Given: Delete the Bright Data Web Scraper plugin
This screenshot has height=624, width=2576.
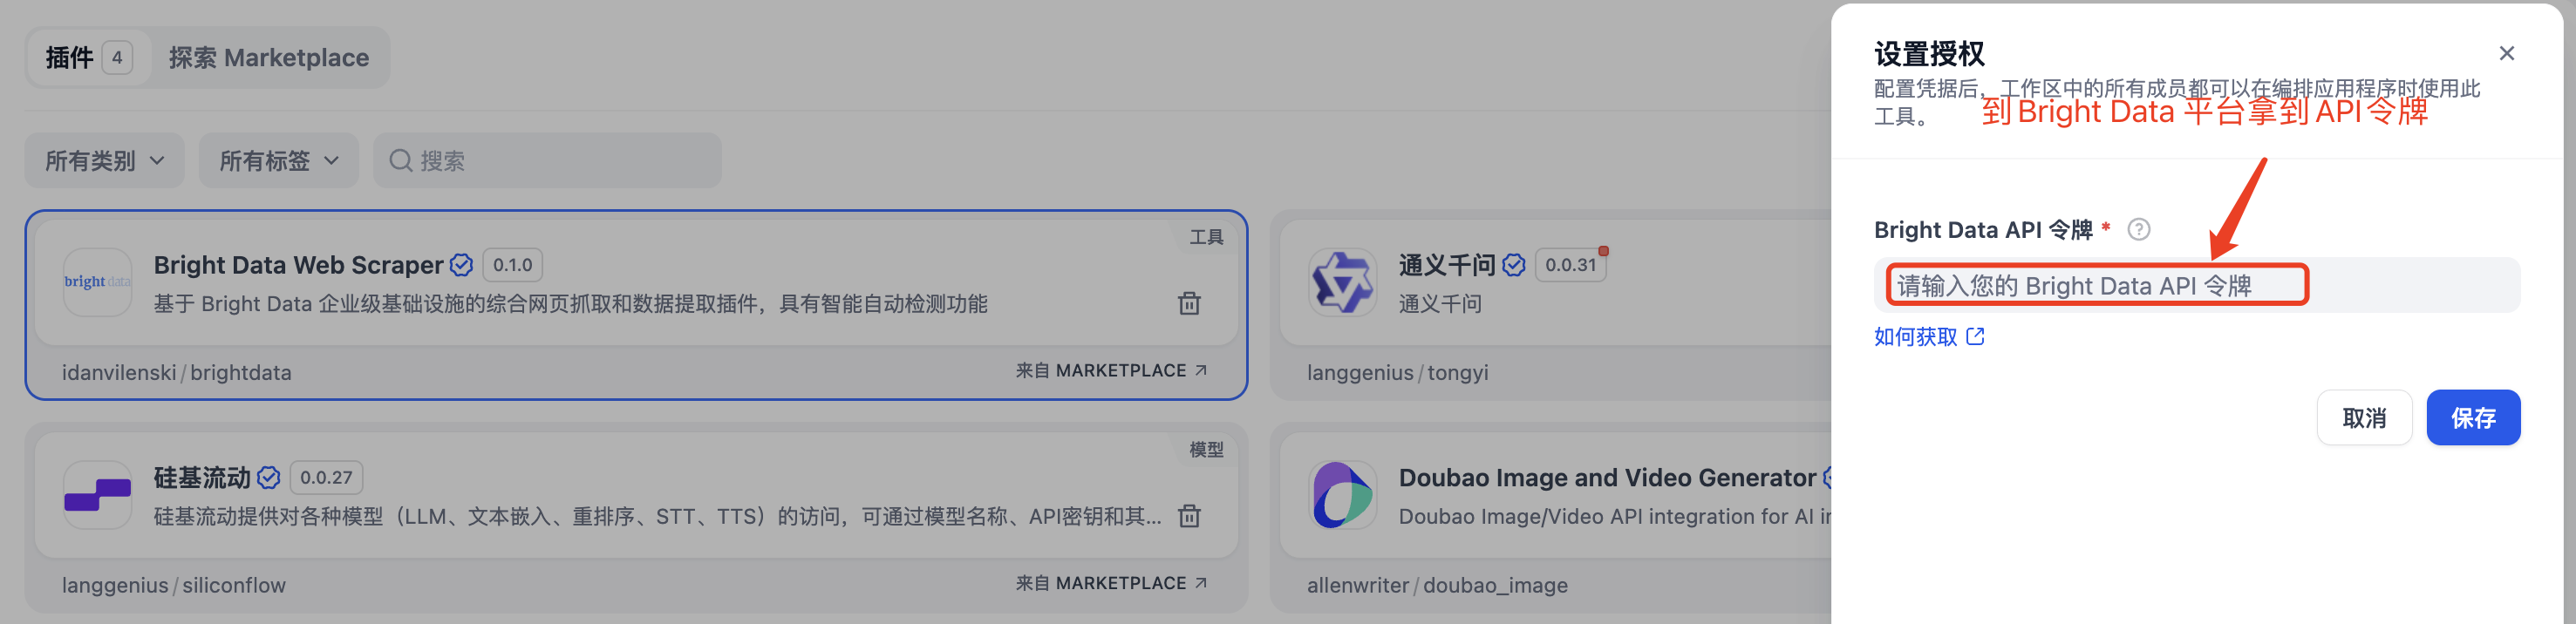Looking at the screenshot, I should [1189, 303].
